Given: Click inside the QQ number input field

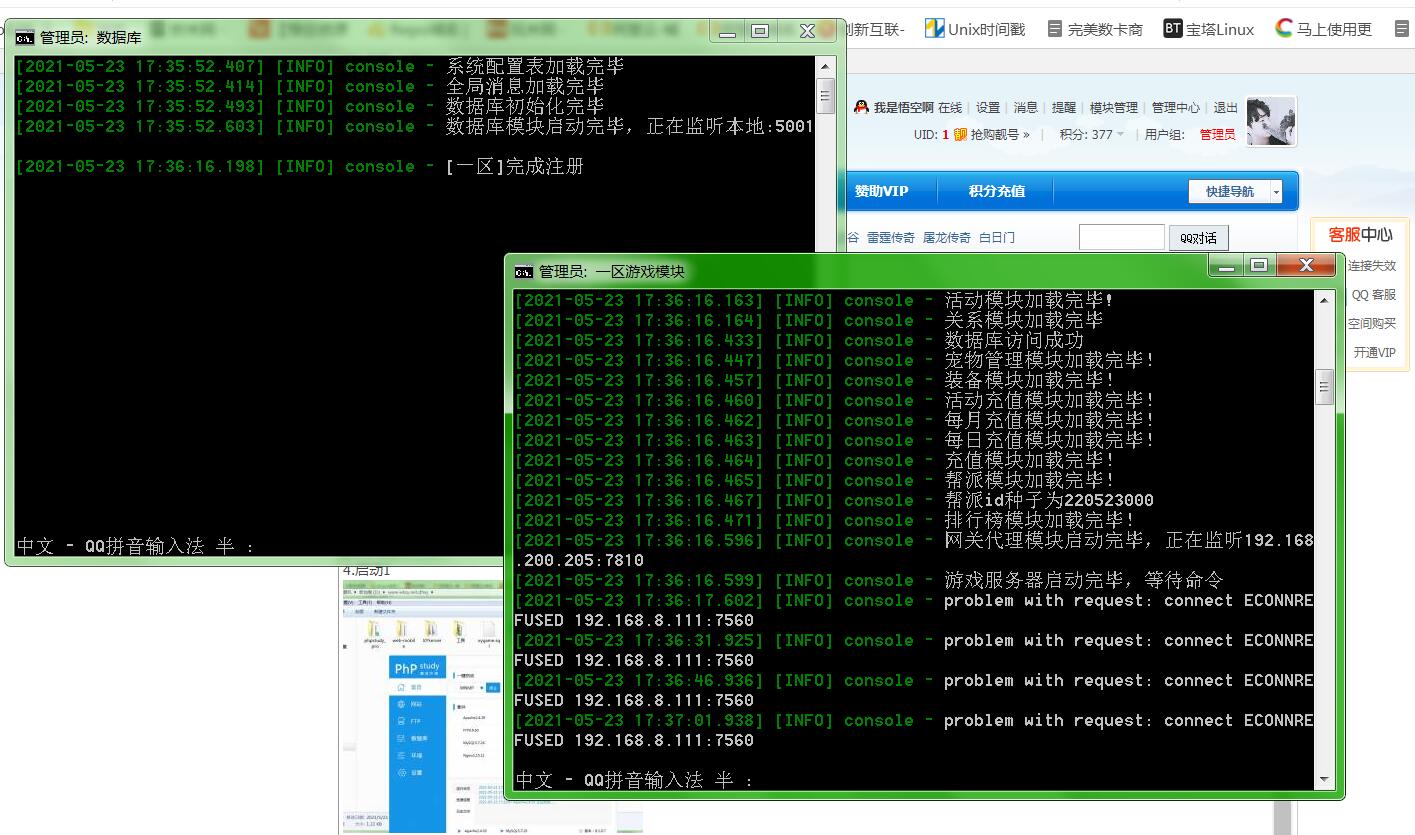Looking at the screenshot, I should (x=1121, y=237).
